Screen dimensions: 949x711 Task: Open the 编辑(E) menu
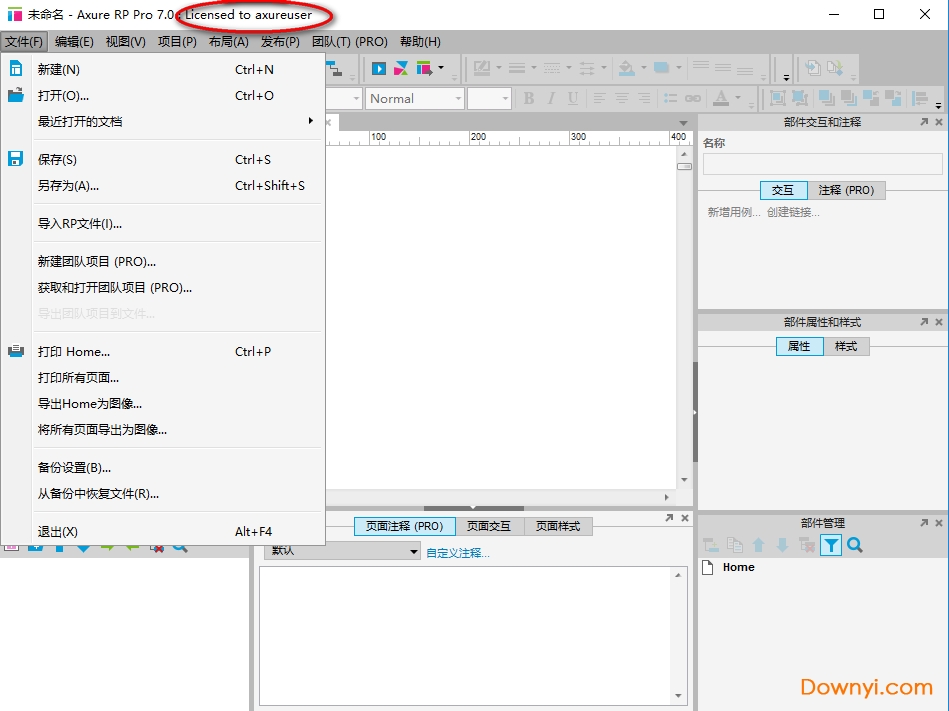[x=74, y=42]
